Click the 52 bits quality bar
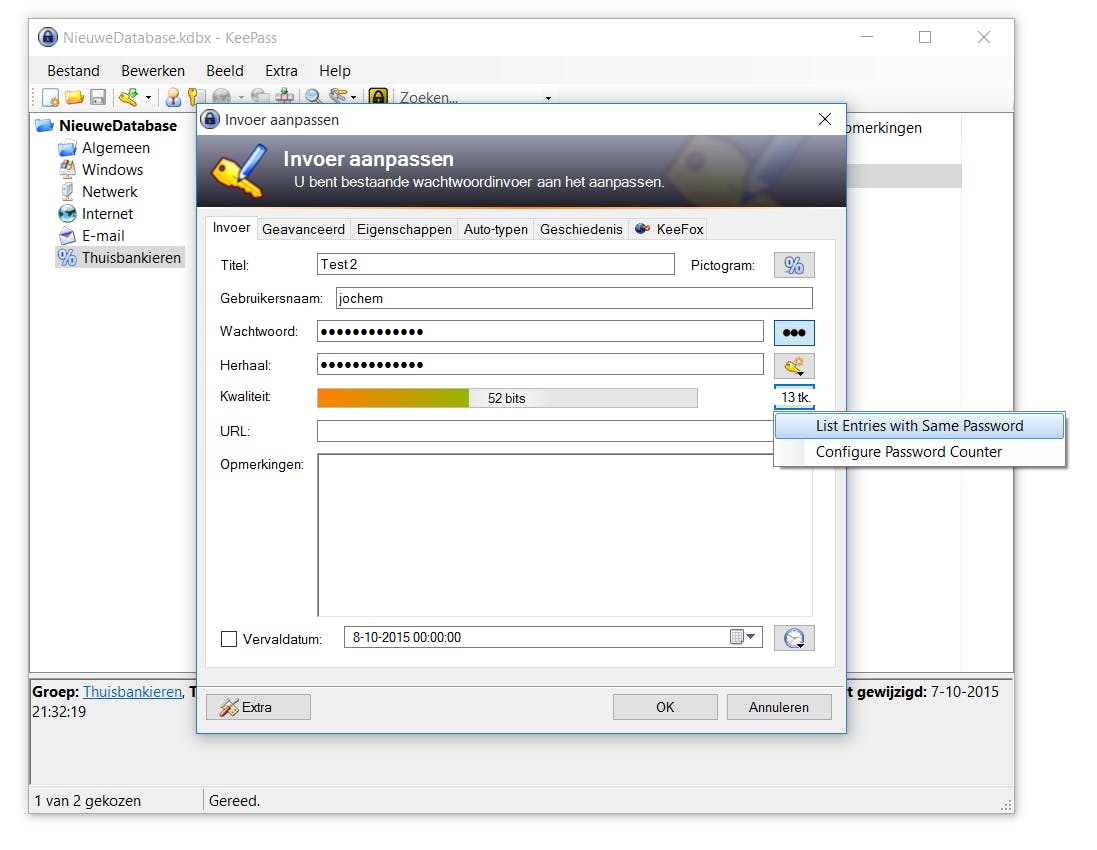The height and width of the screenshot is (850, 1097). 507,398
